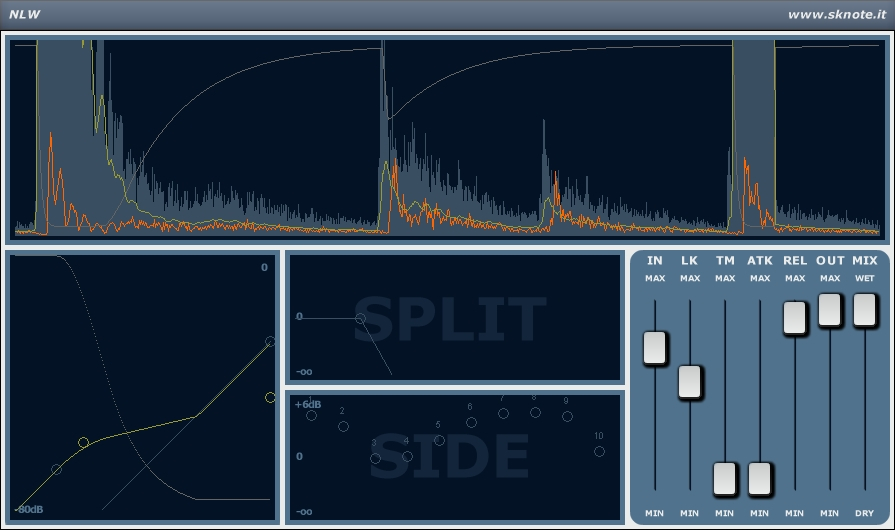Screen dimensions: 895x530
Task: Select SIDE band node 7
Action: tap(503, 413)
